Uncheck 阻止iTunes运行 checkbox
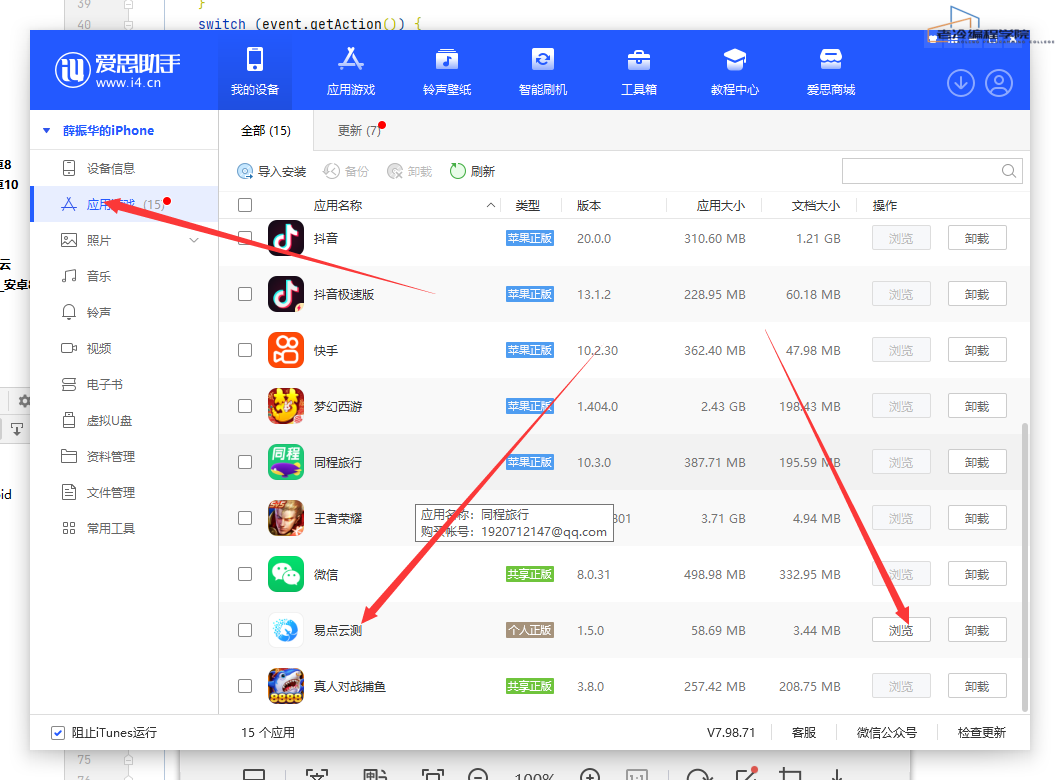The image size is (1060, 780). [x=58, y=733]
